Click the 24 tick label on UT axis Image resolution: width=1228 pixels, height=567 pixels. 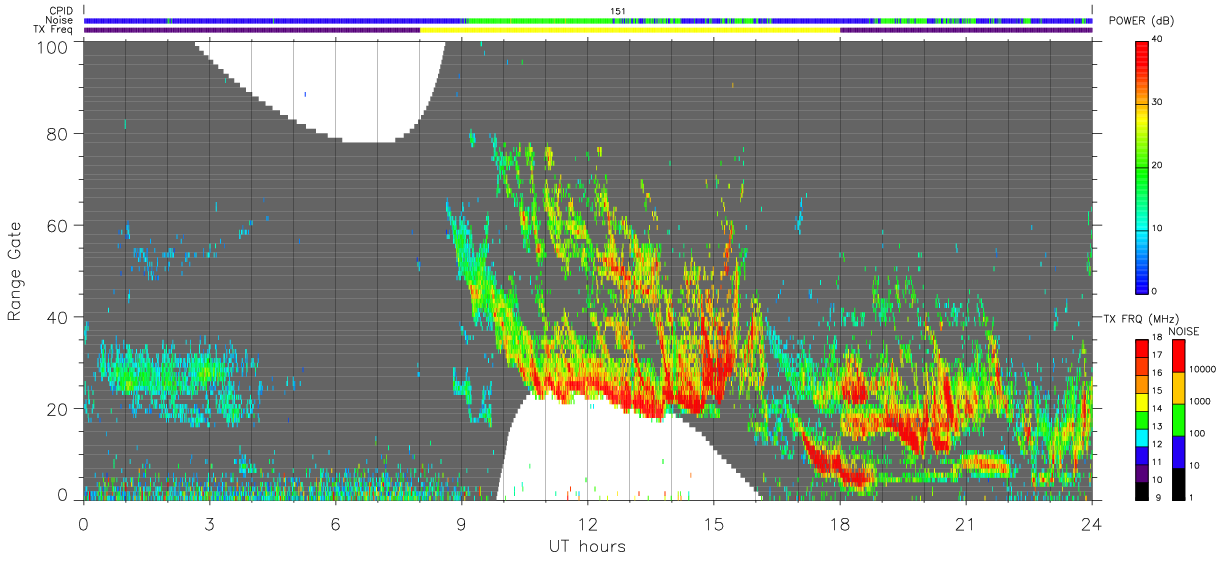point(1091,523)
